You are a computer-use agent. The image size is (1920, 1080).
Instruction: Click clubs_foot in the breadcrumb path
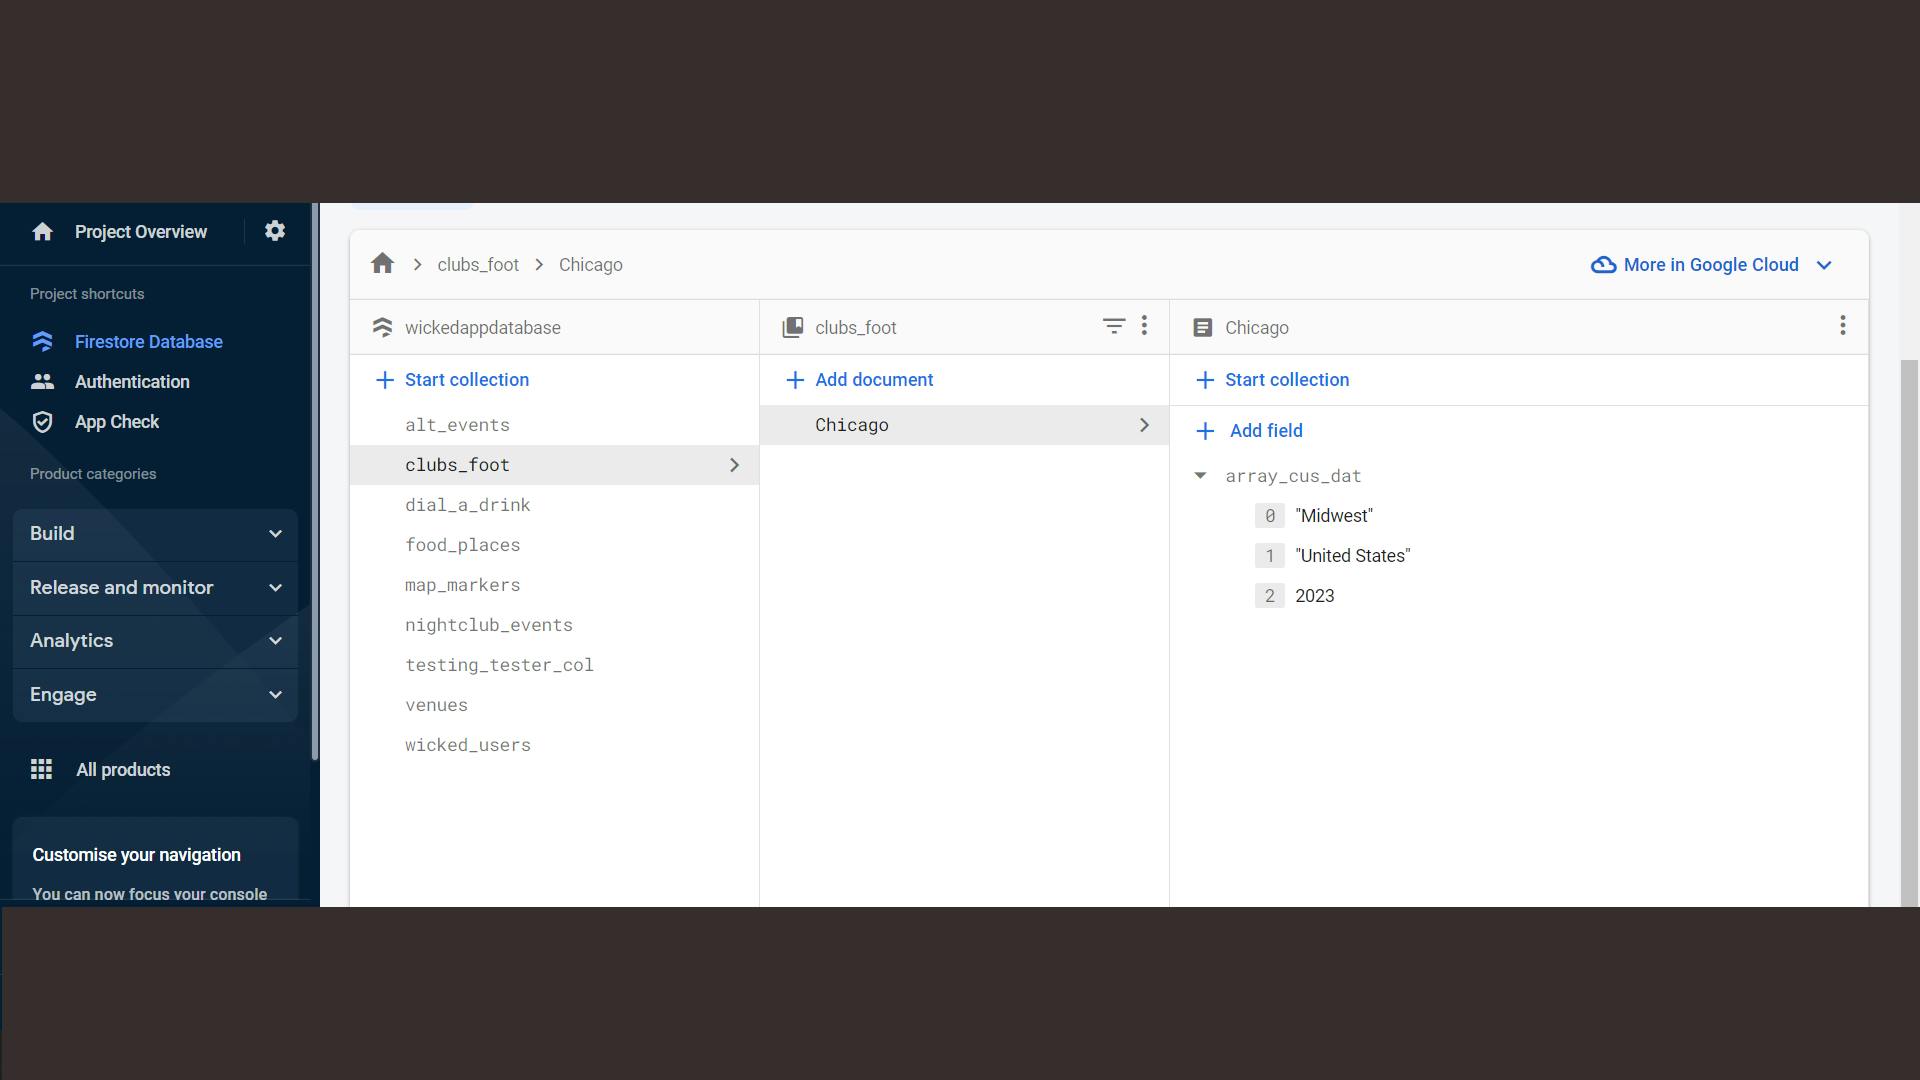tap(477, 265)
